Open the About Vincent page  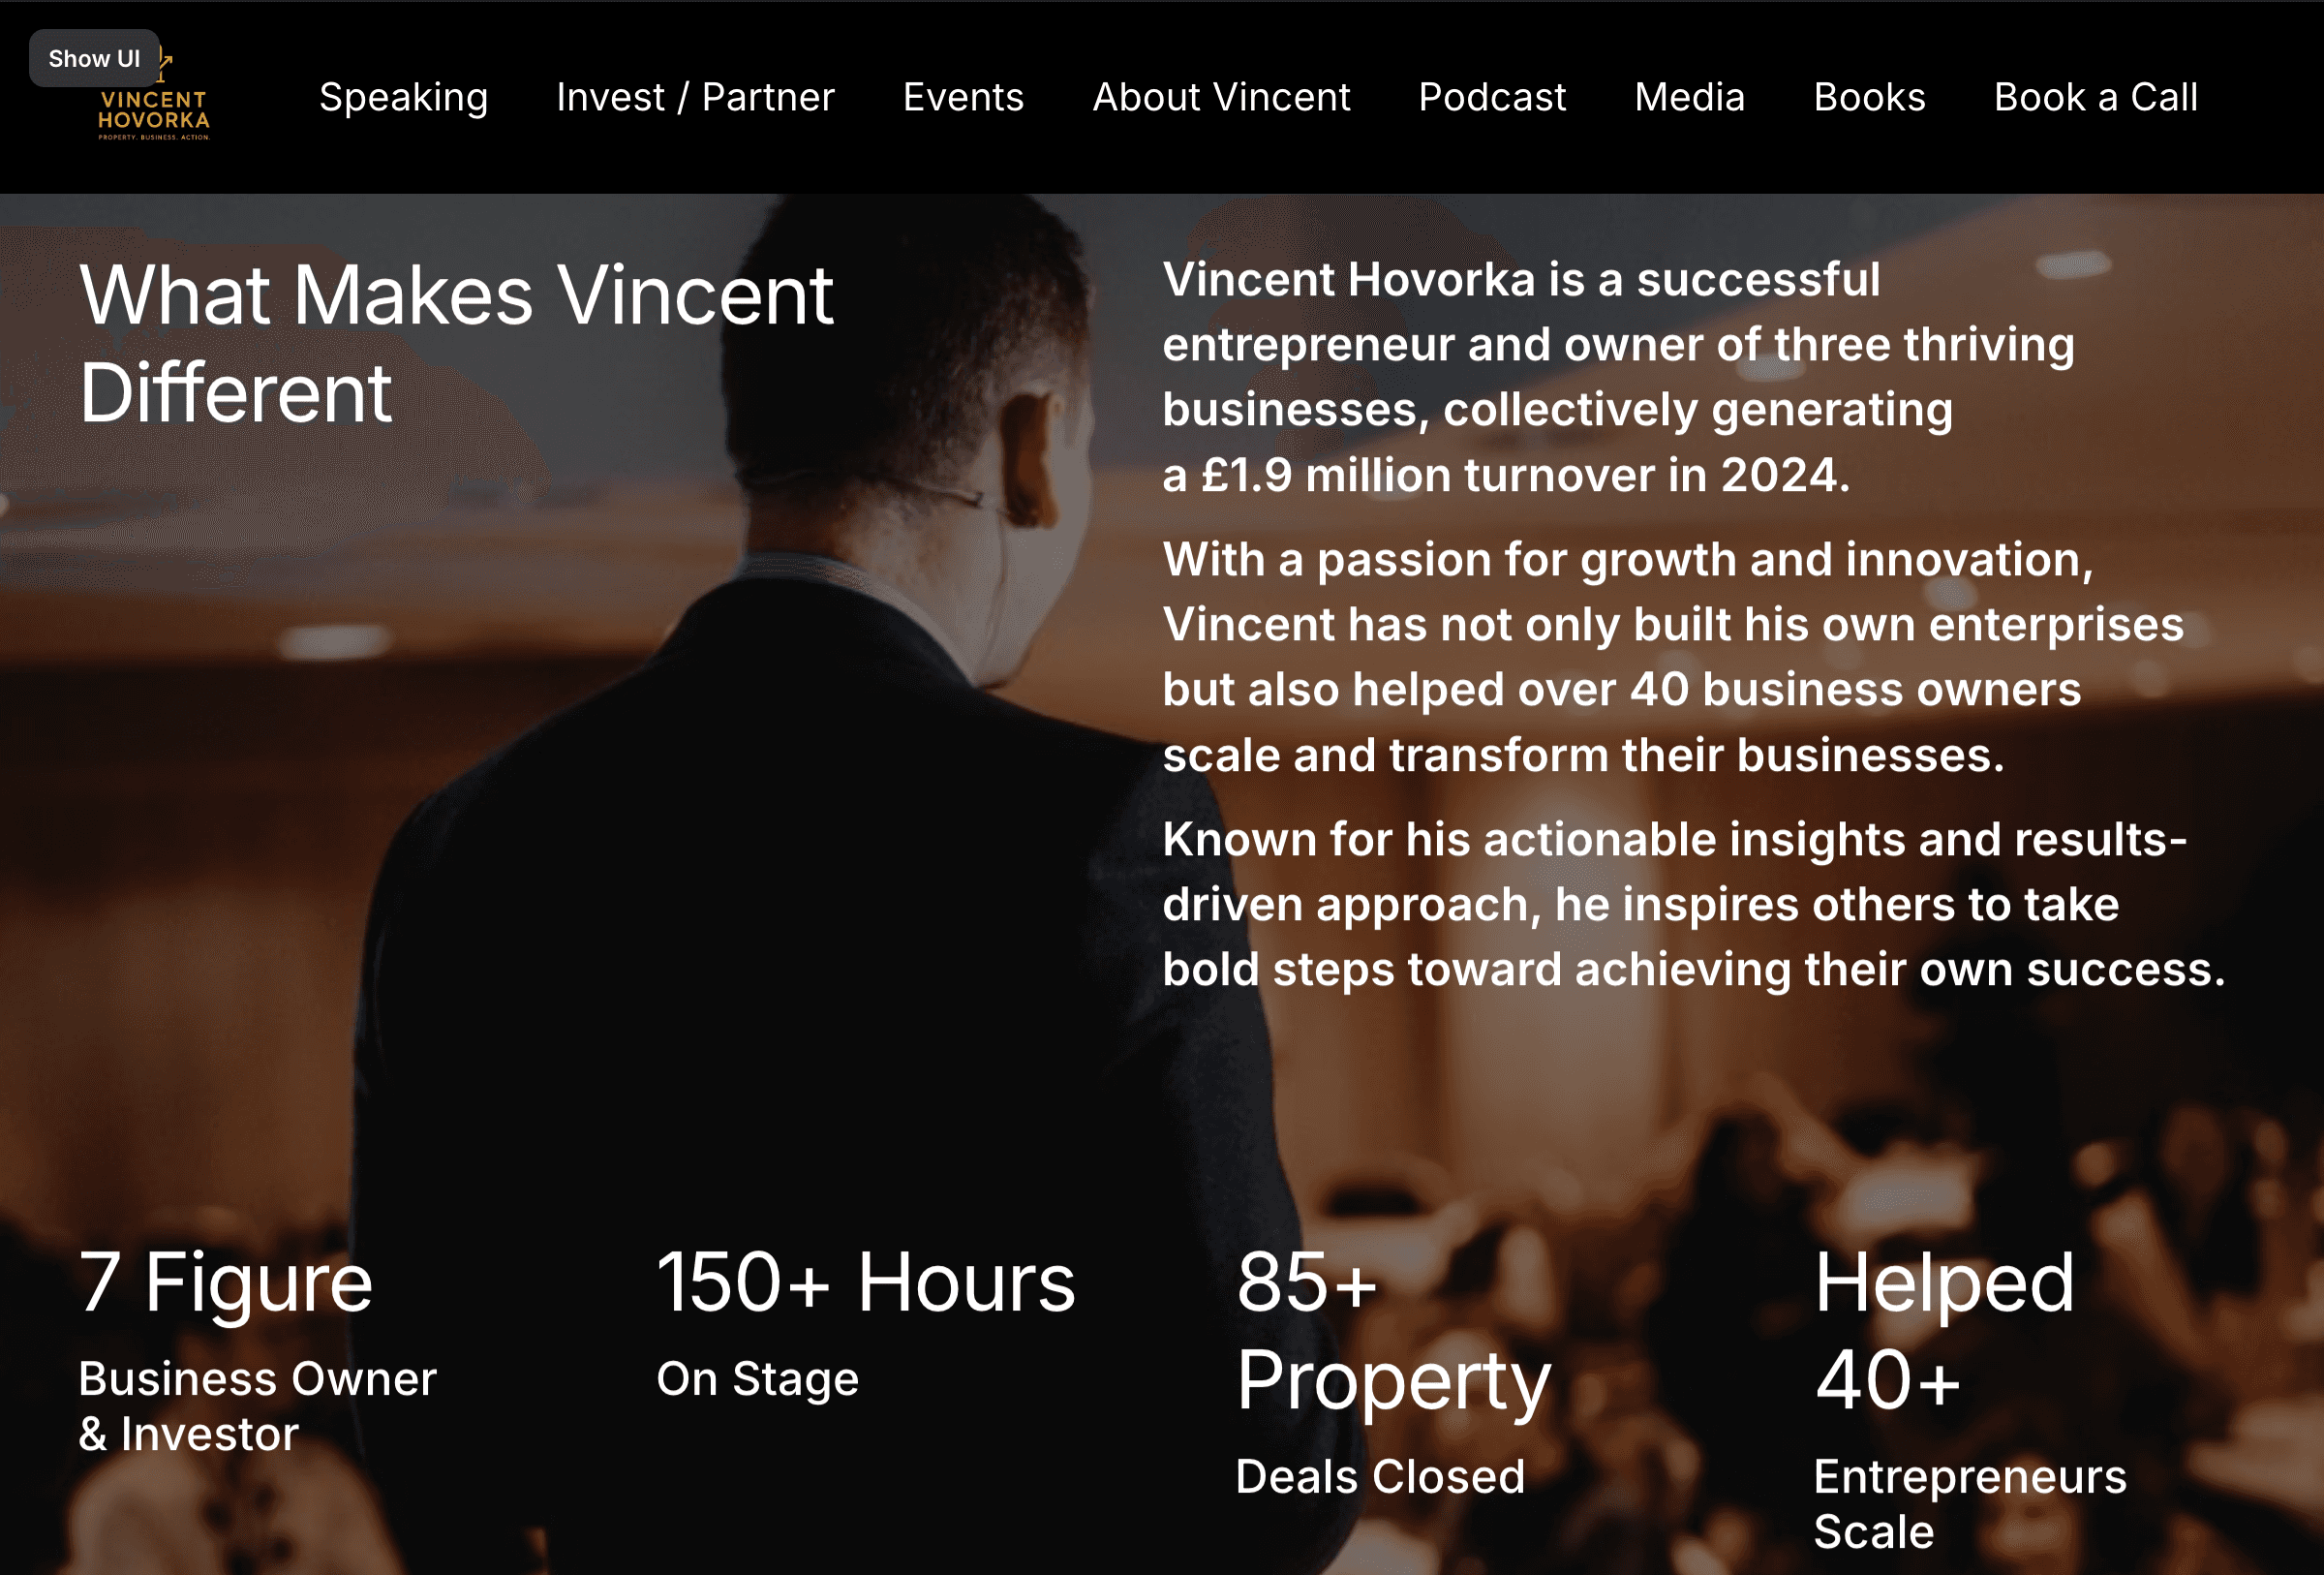[1221, 97]
